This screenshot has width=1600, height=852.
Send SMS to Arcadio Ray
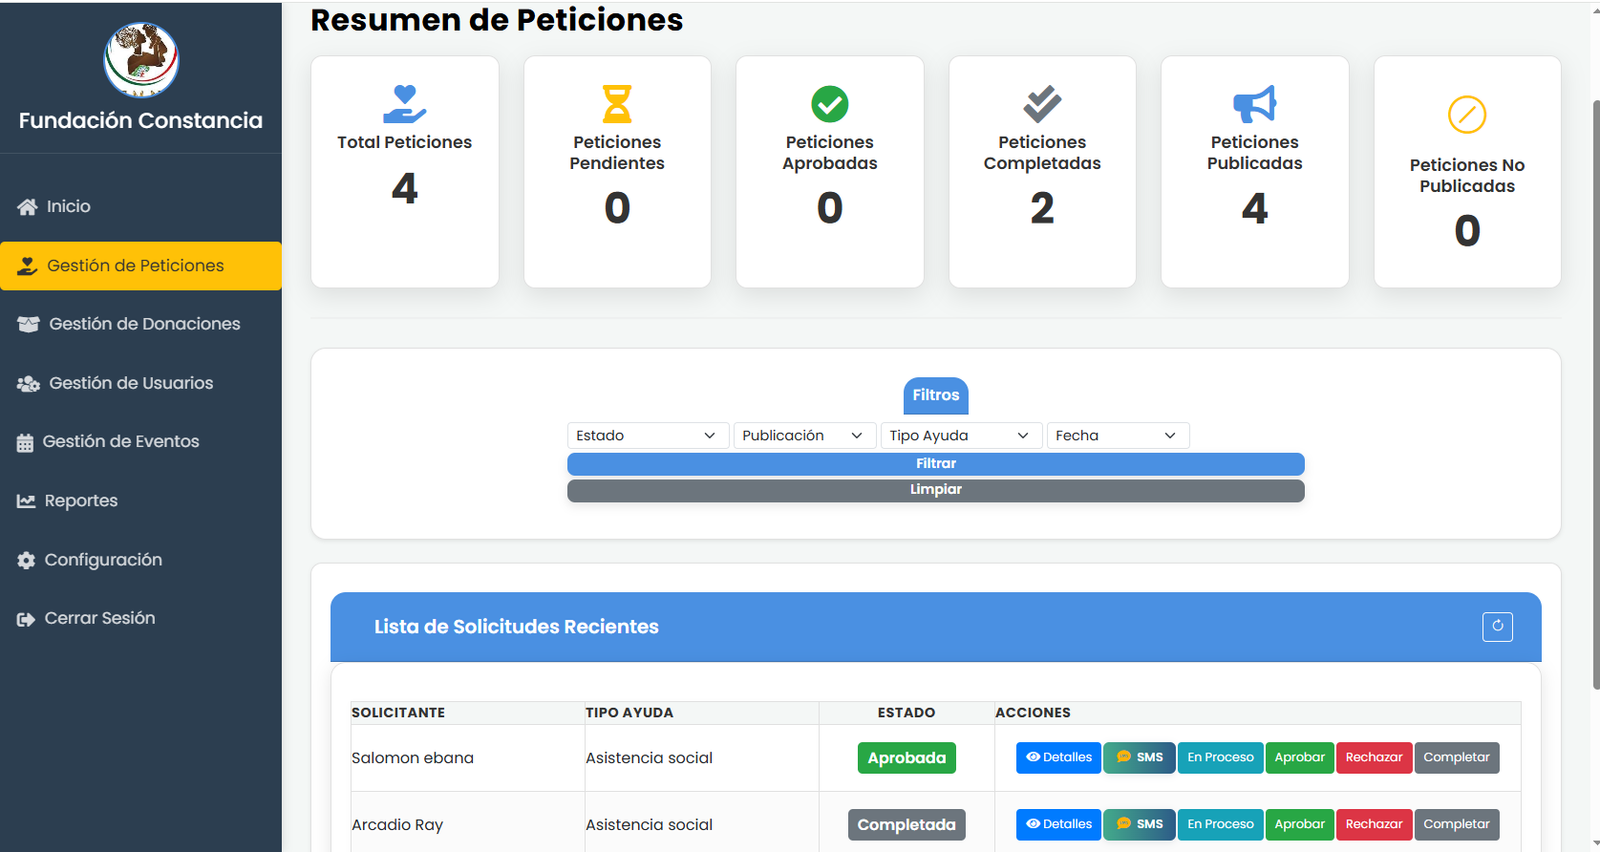pyautogui.click(x=1140, y=825)
